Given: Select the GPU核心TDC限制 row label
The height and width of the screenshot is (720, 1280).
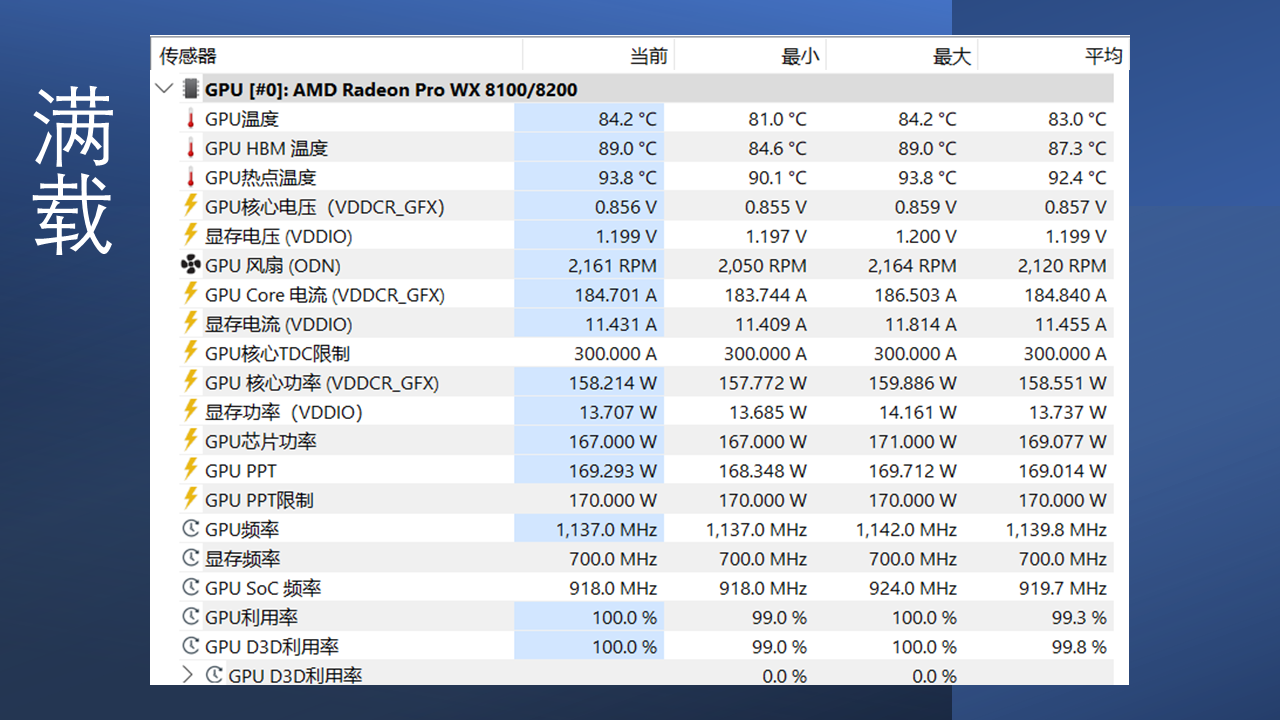Looking at the screenshot, I should pos(277,353).
